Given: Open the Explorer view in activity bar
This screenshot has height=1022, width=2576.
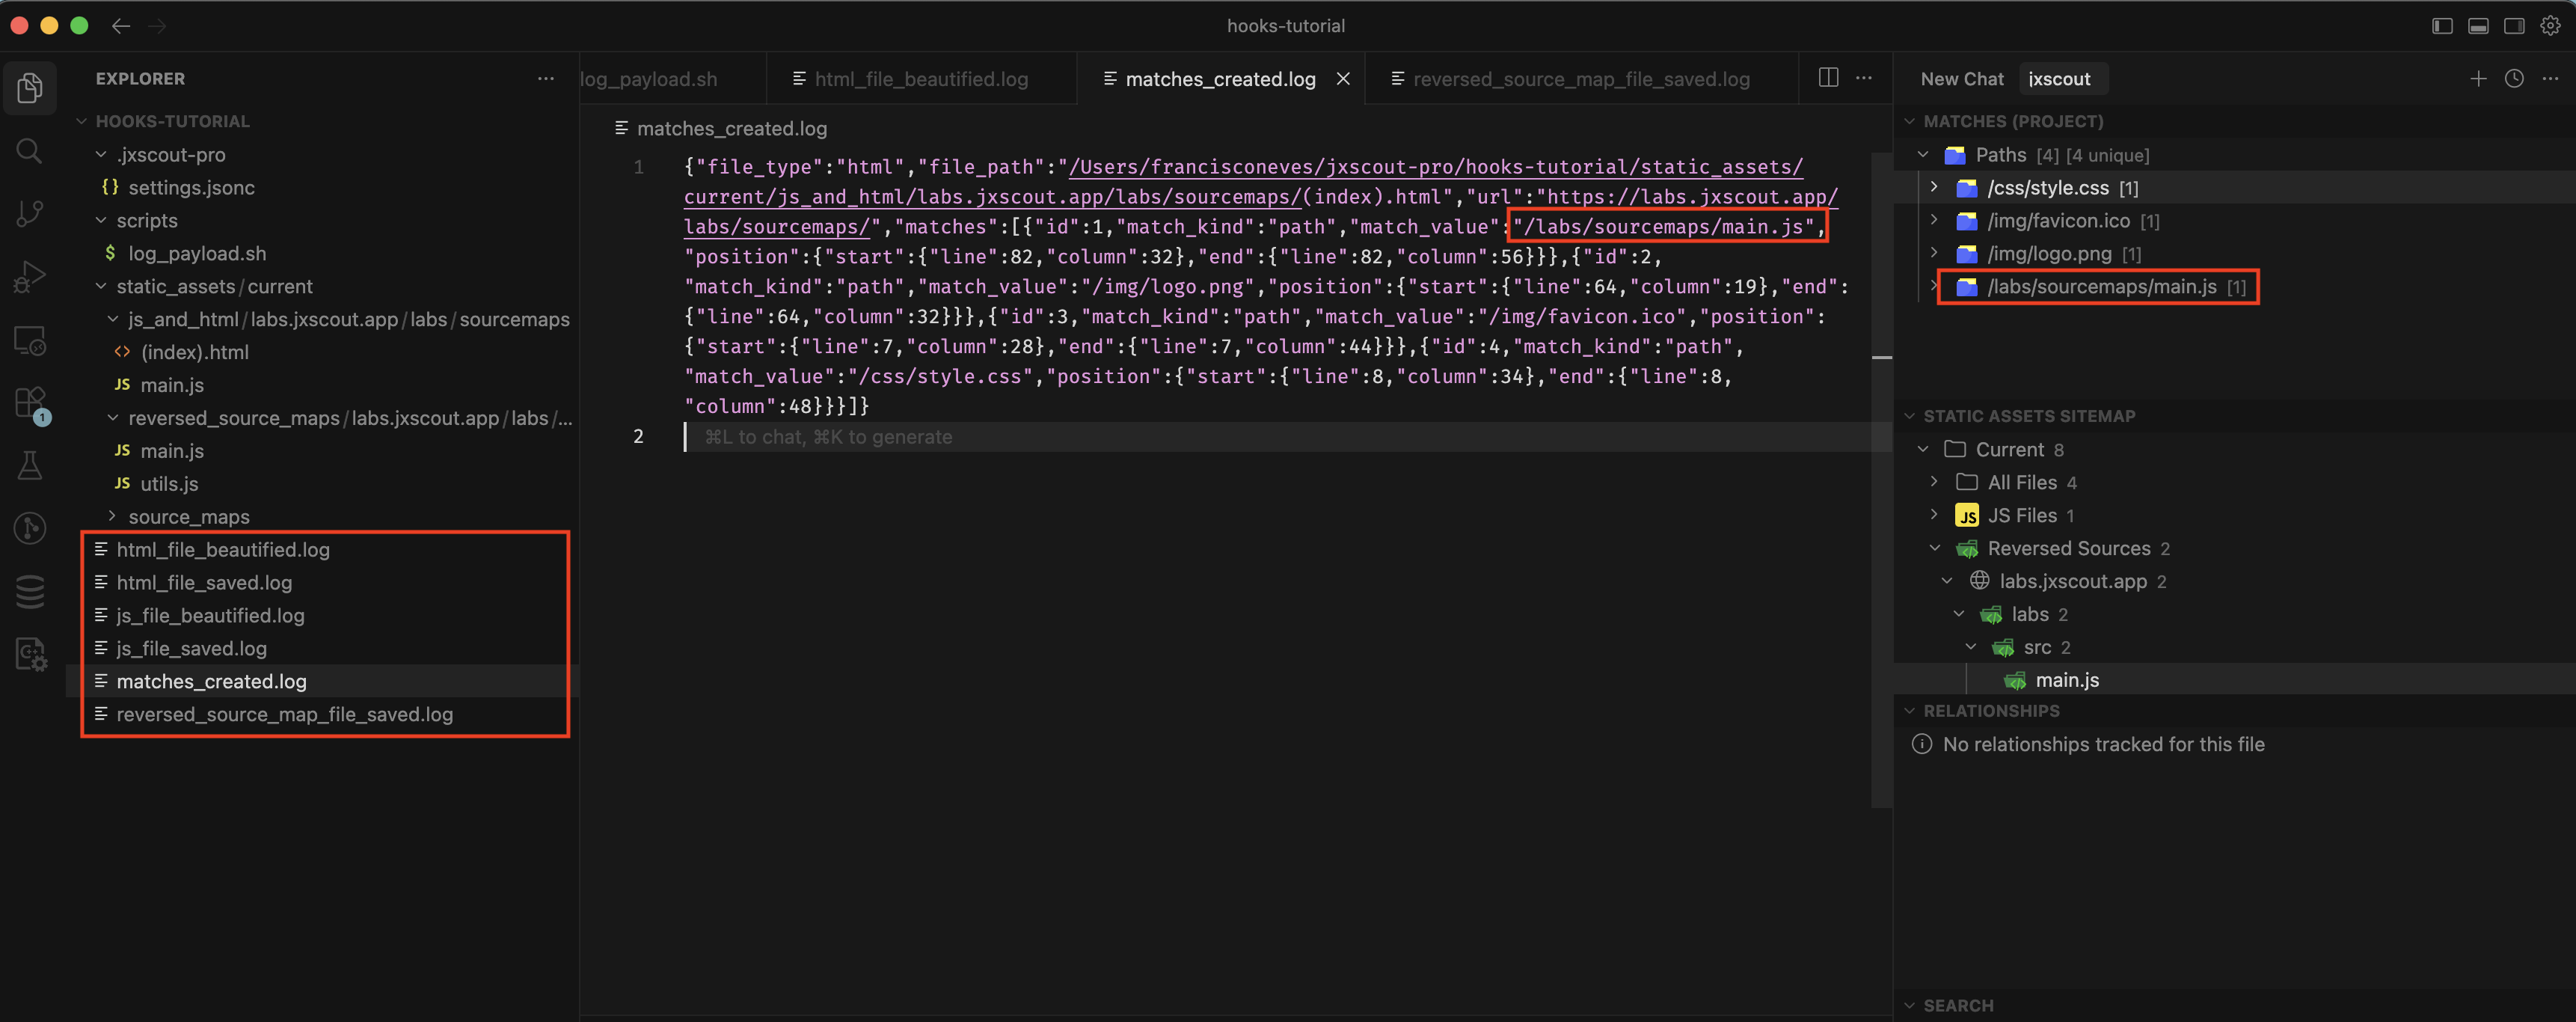Looking at the screenshot, I should [x=30, y=88].
